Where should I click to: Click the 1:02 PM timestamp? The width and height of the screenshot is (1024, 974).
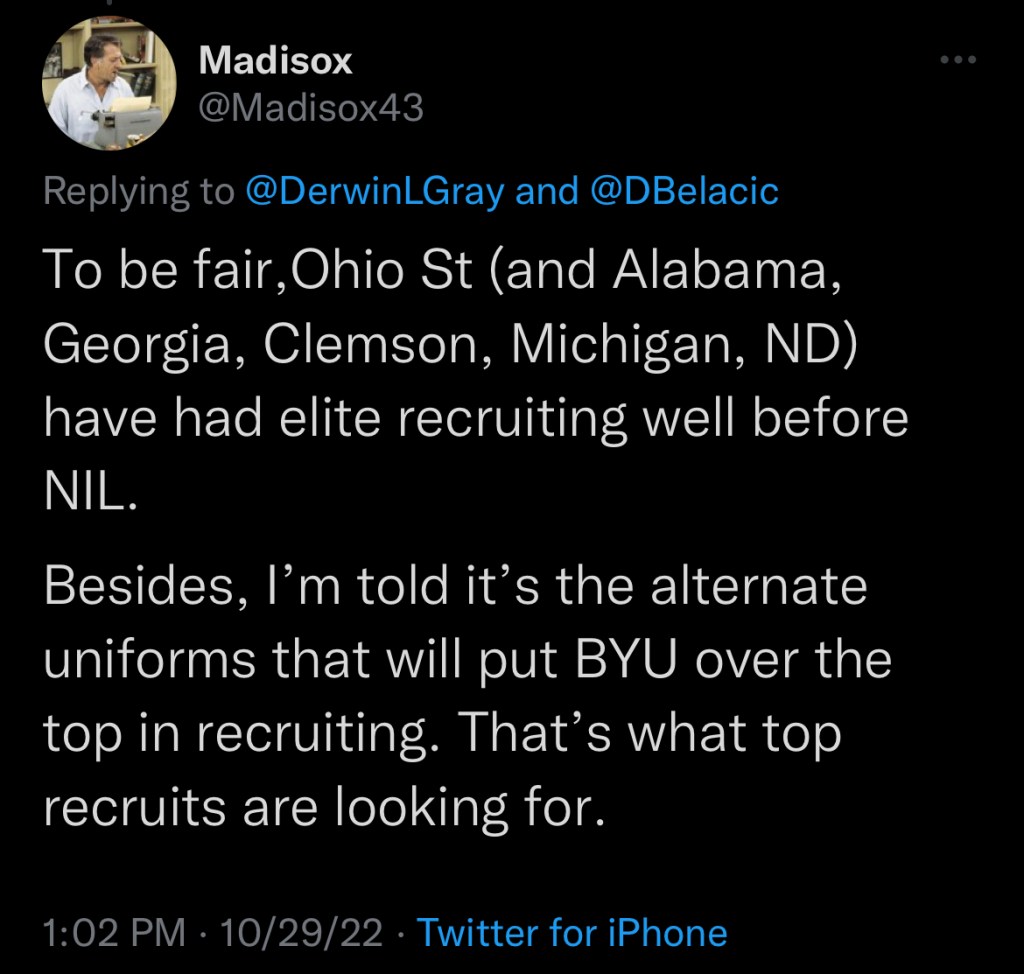point(114,932)
